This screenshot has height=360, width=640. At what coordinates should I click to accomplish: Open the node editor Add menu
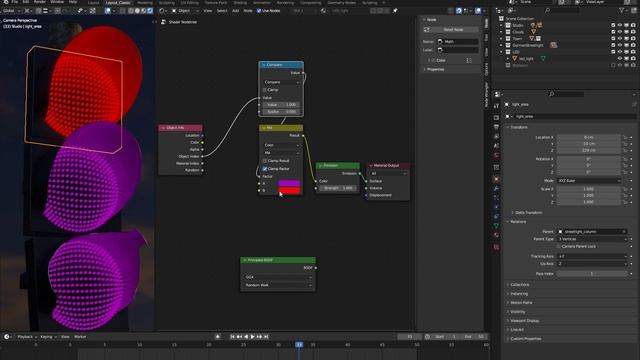236,11
